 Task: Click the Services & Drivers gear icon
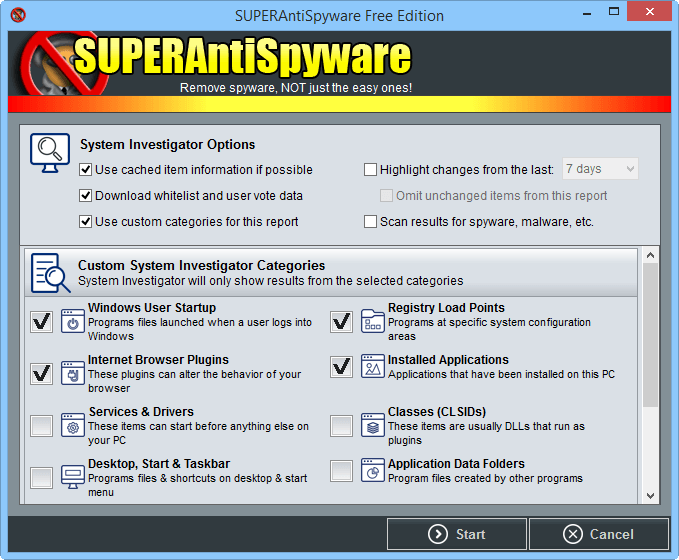pyautogui.click(x=73, y=425)
